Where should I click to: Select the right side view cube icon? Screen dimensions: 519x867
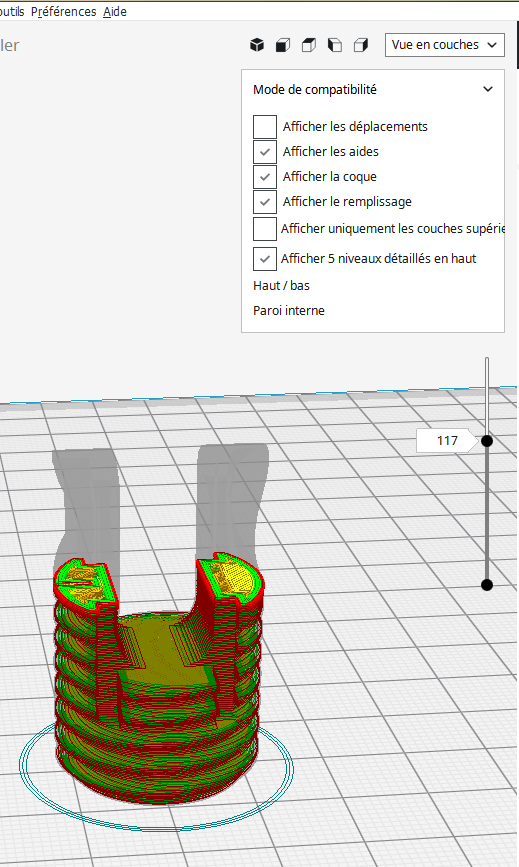tap(361, 45)
